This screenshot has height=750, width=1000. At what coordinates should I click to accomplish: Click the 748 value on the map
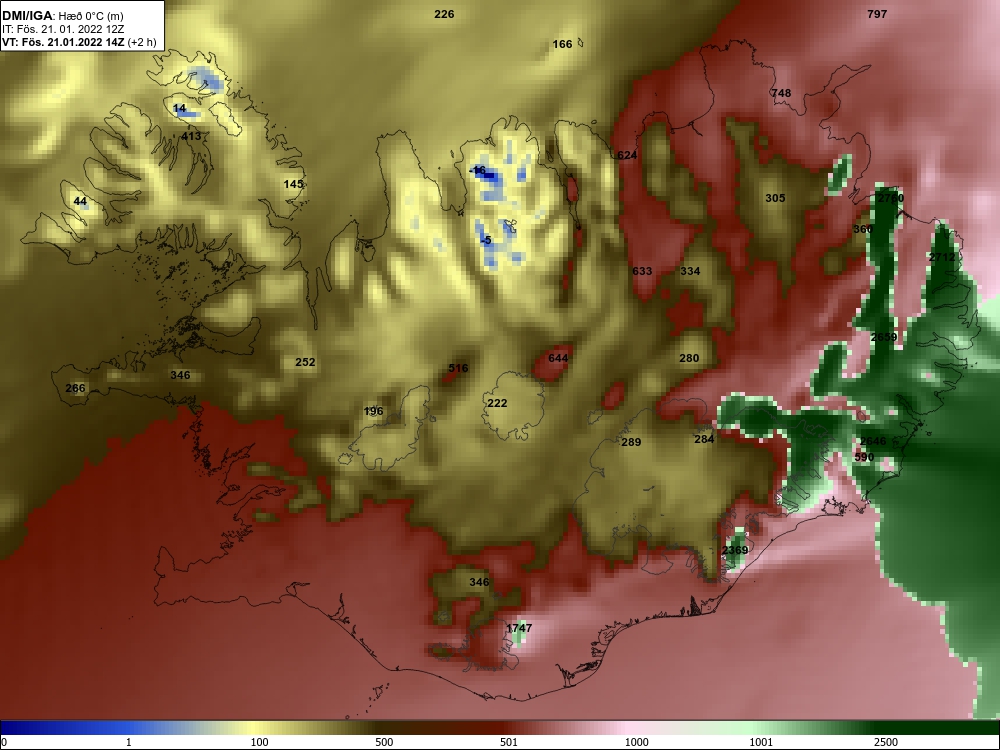pyautogui.click(x=781, y=93)
